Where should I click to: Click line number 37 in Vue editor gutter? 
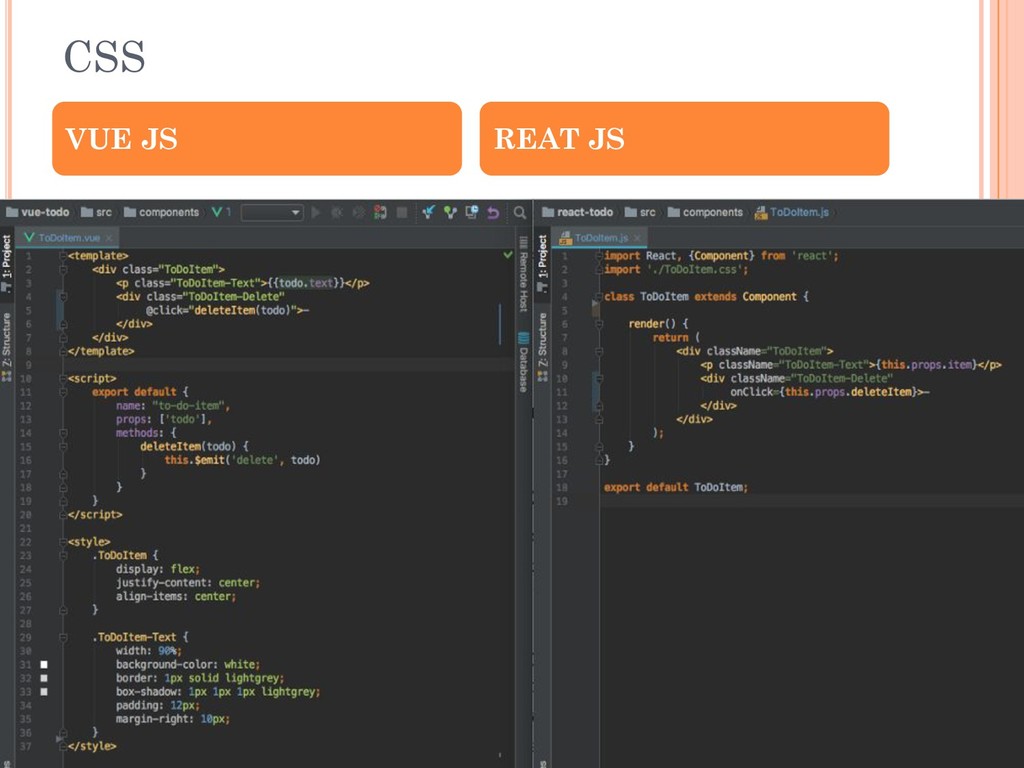click(x=25, y=746)
